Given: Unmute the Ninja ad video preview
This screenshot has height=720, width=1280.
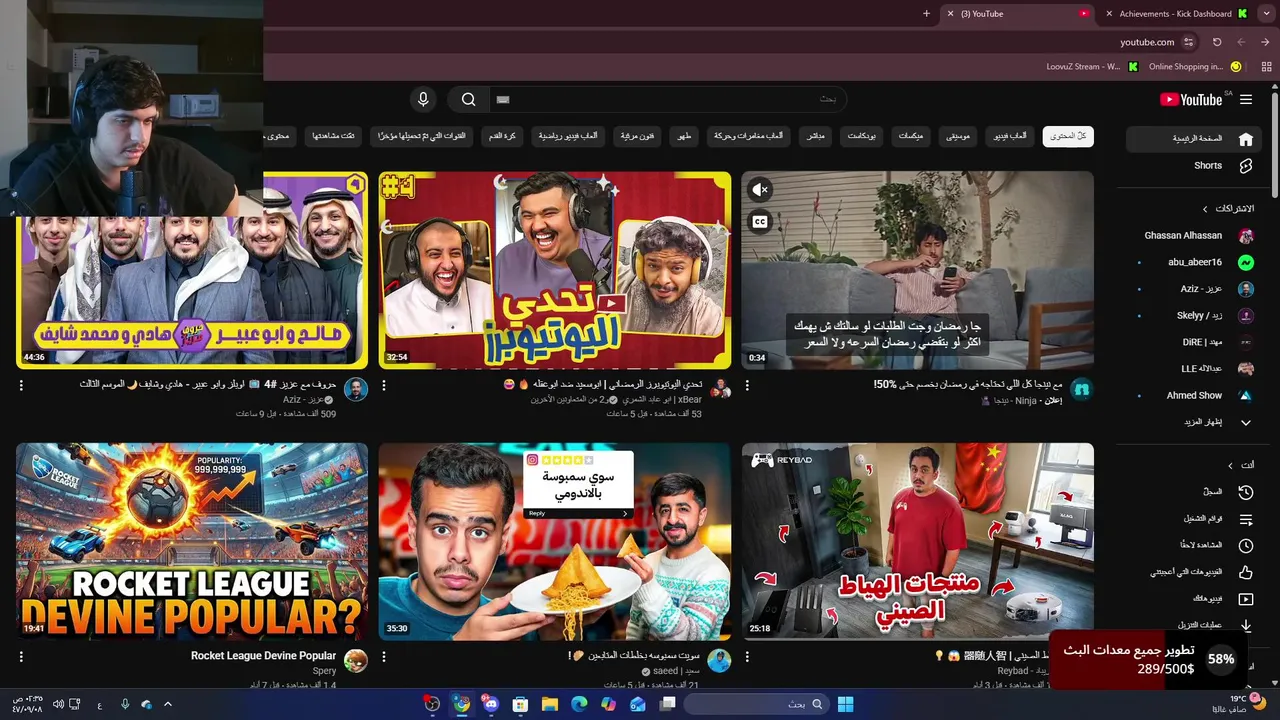Looking at the screenshot, I should coord(760,189).
